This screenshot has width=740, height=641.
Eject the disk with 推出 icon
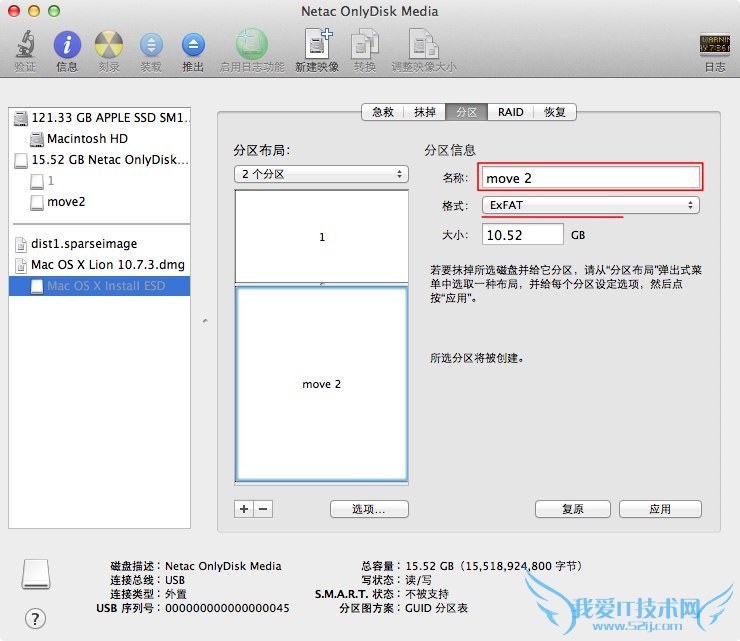pos(193,45)
